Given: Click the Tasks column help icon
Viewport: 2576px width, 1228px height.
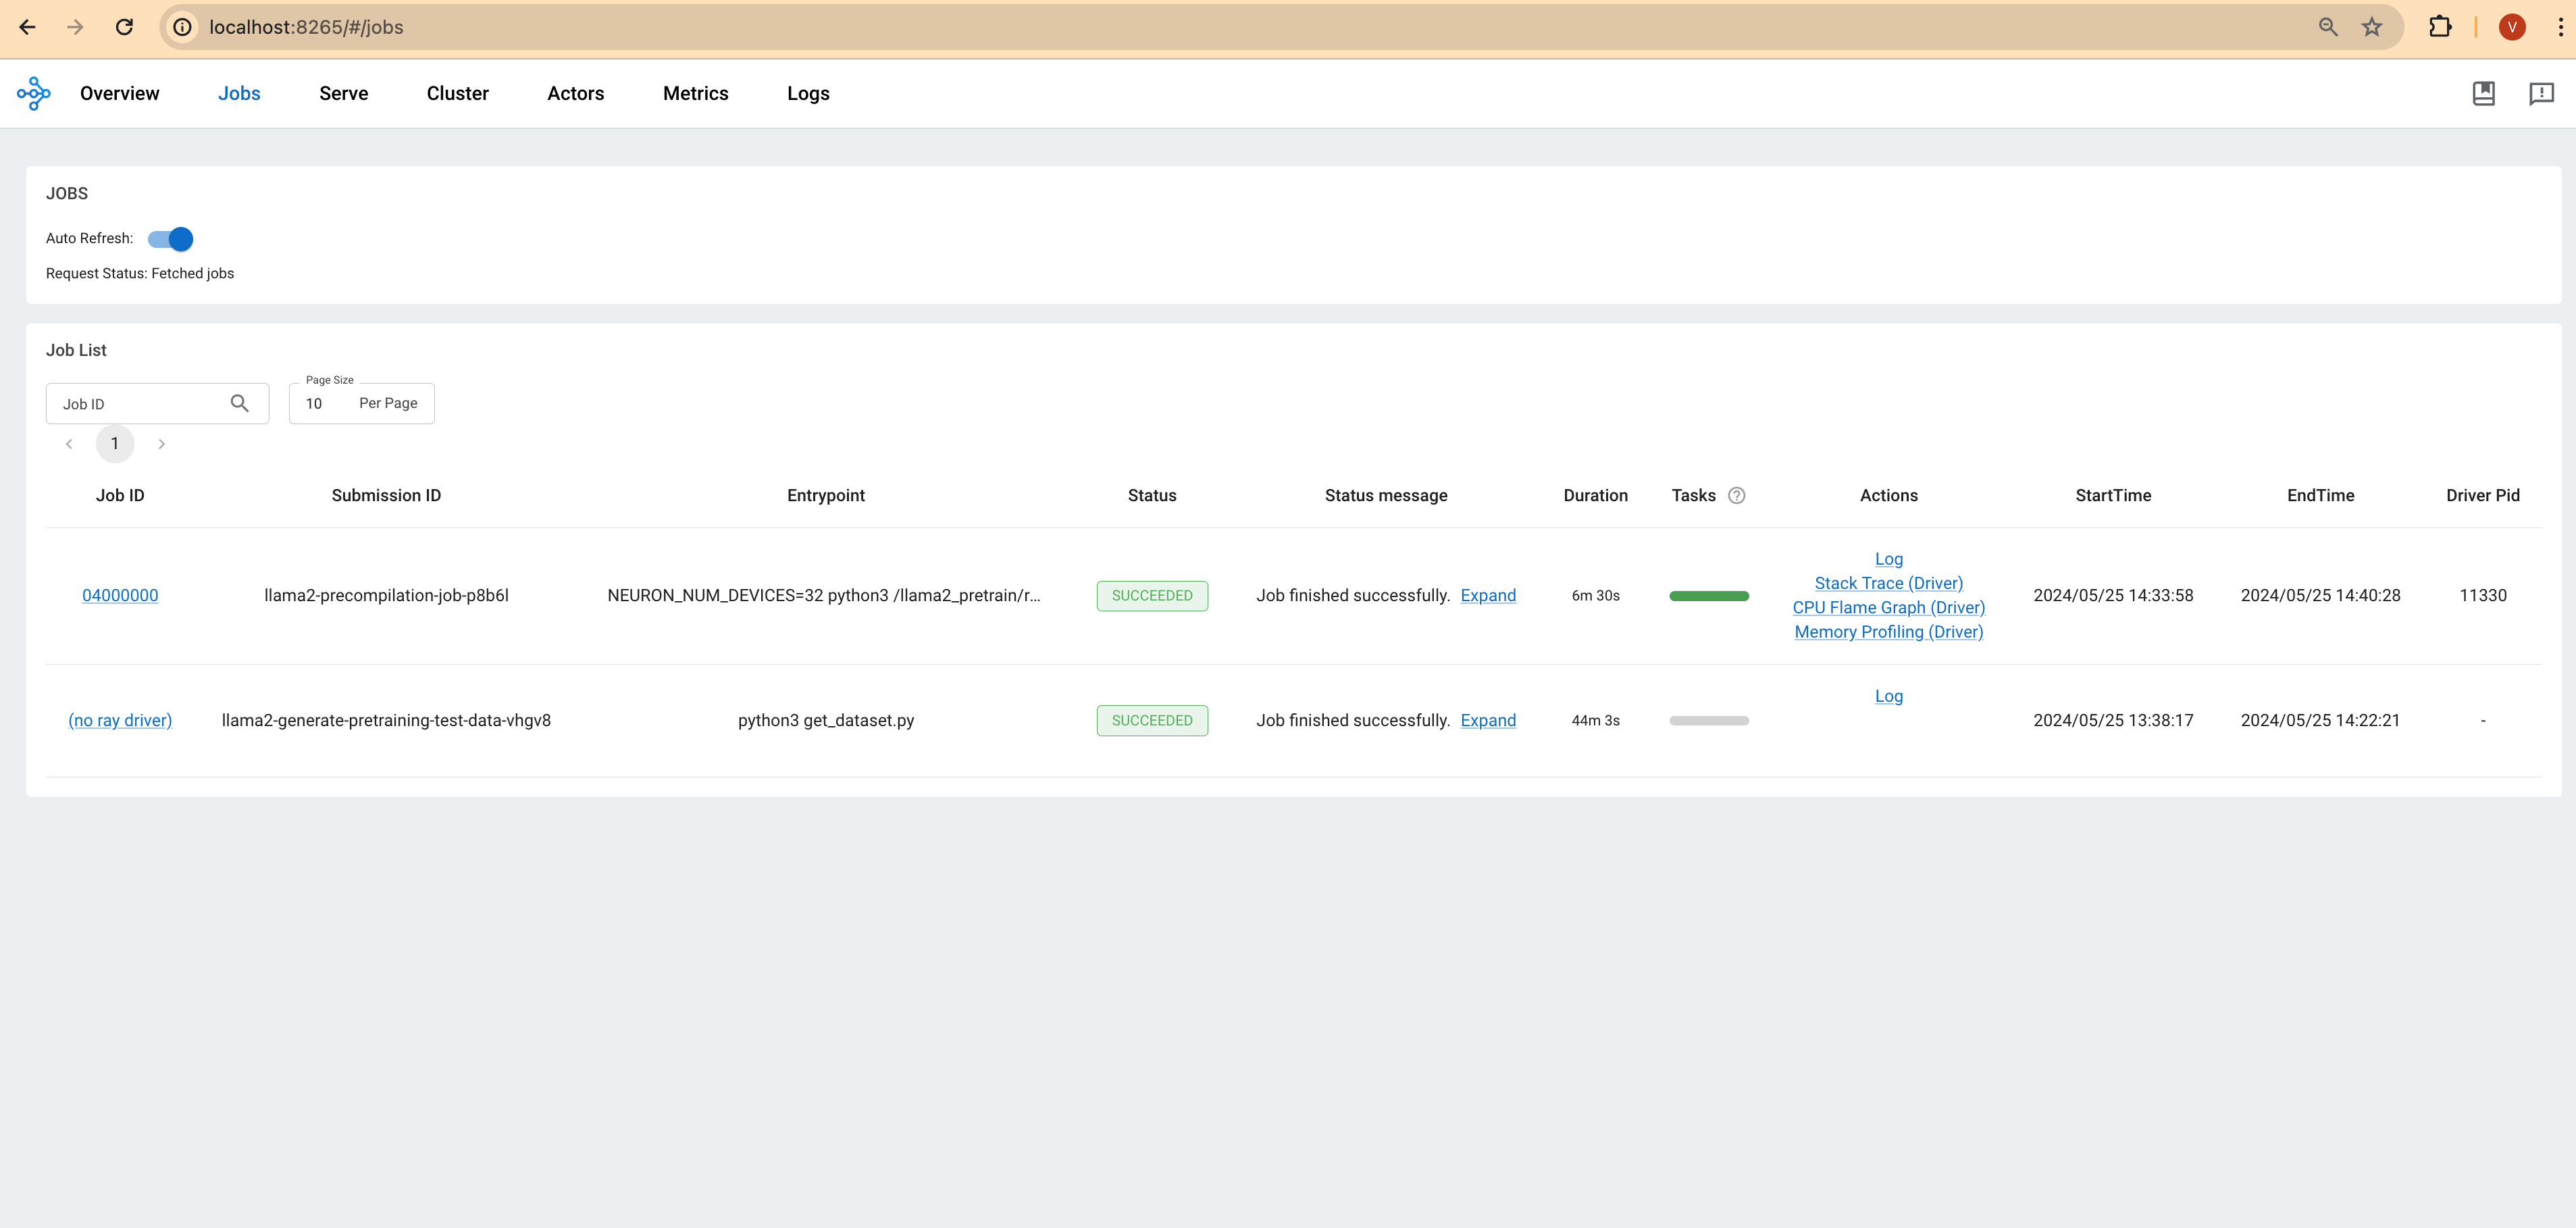Looking at the screenshot, I should [x=1737, y=495].
